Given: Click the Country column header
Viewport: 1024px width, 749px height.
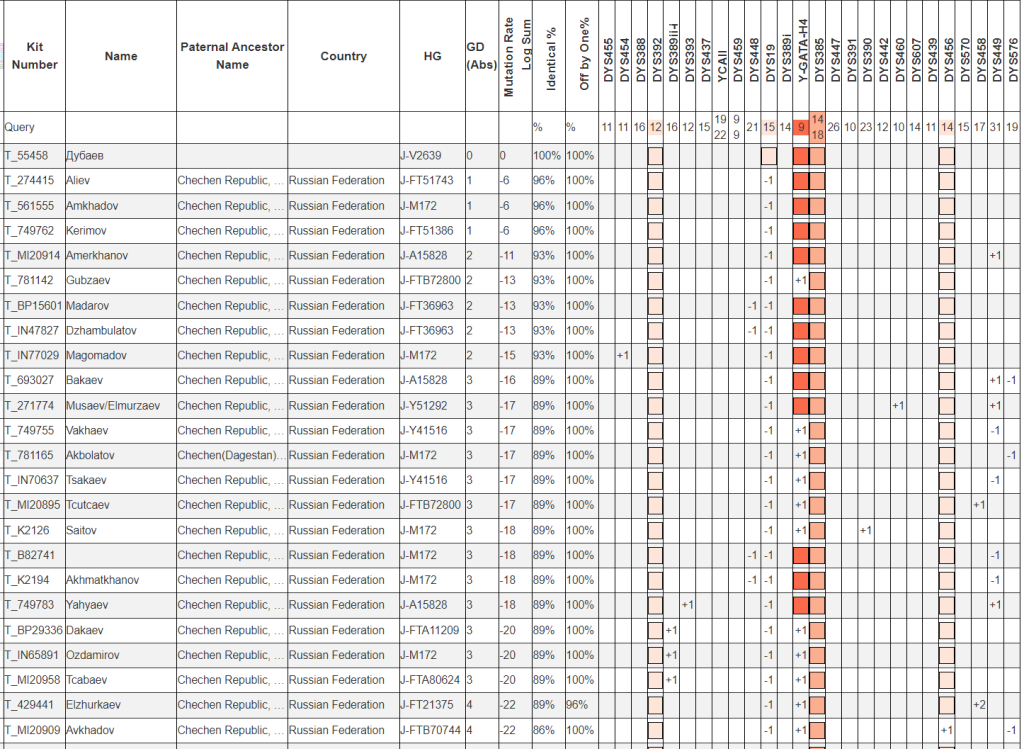Looking at the screenshot, I should coord(343,56).
